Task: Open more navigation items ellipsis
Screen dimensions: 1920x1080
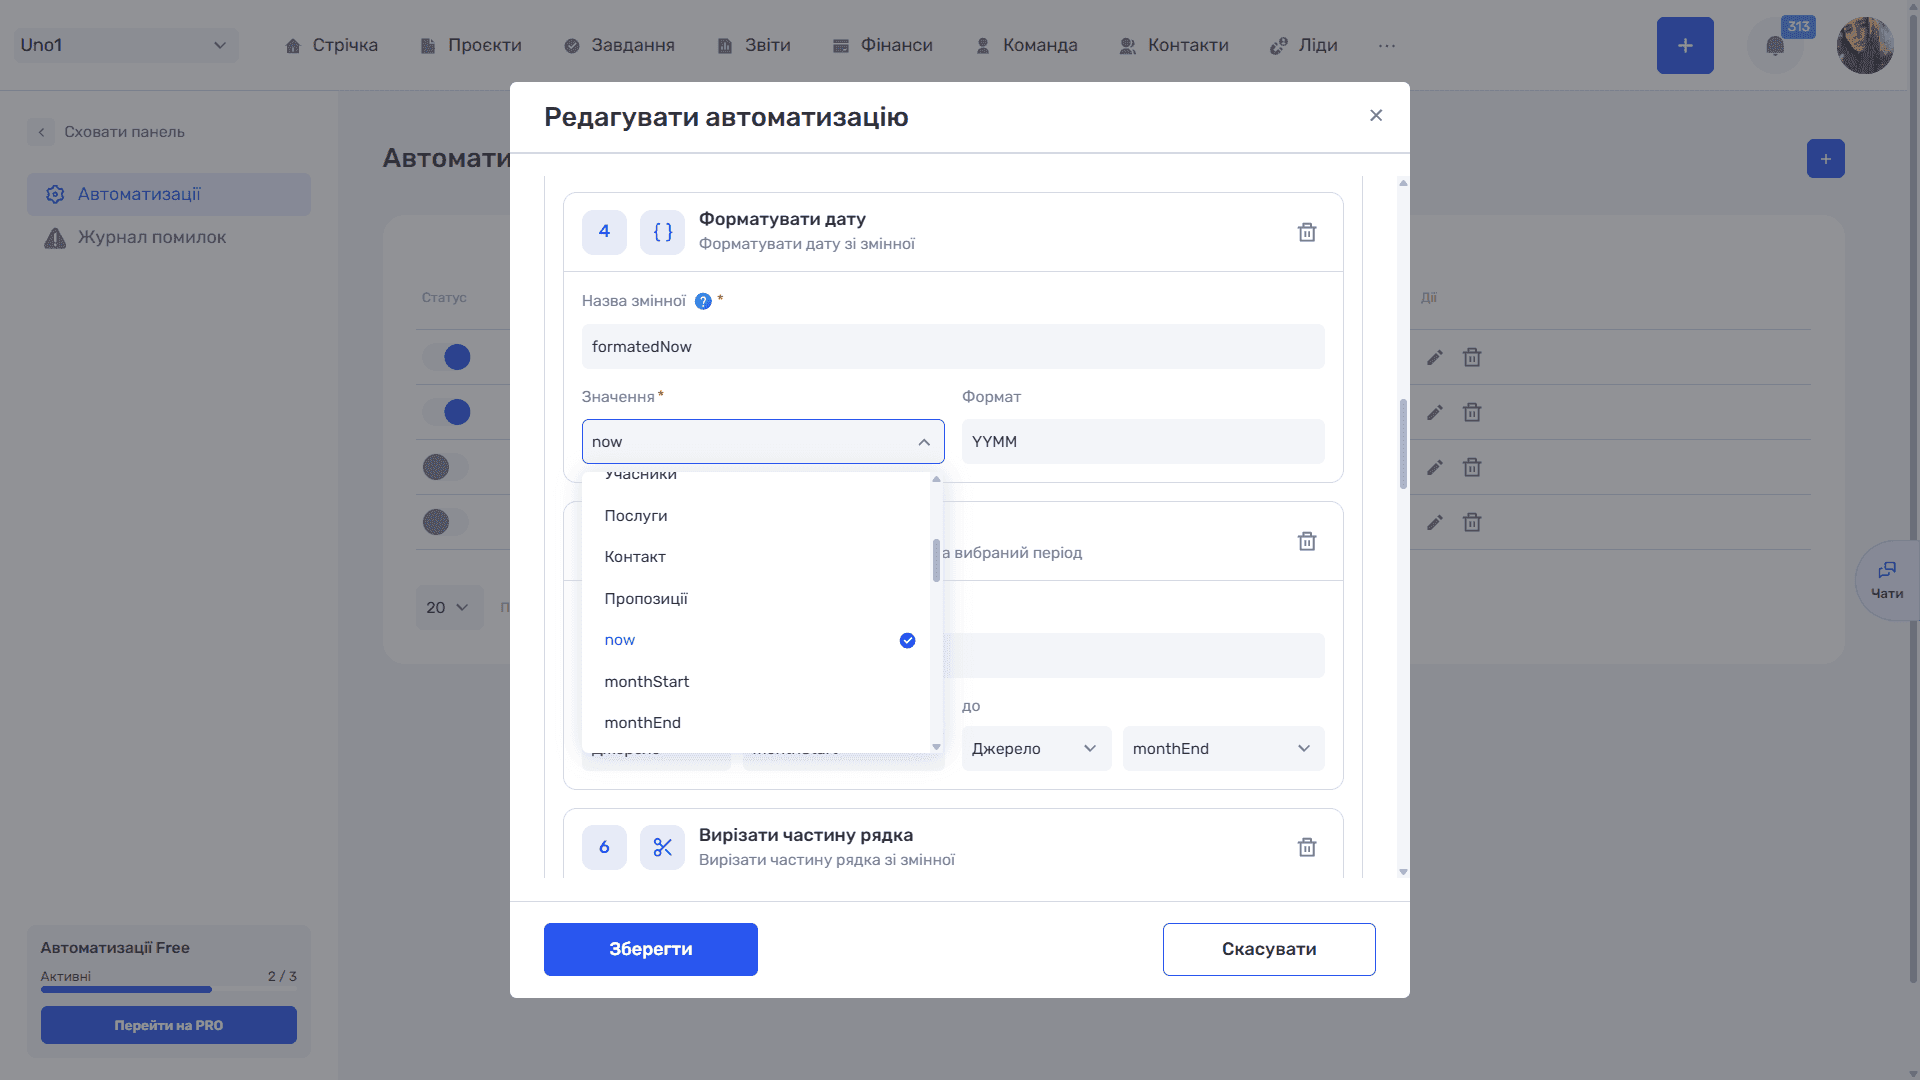Action: tap(1386, 46)
